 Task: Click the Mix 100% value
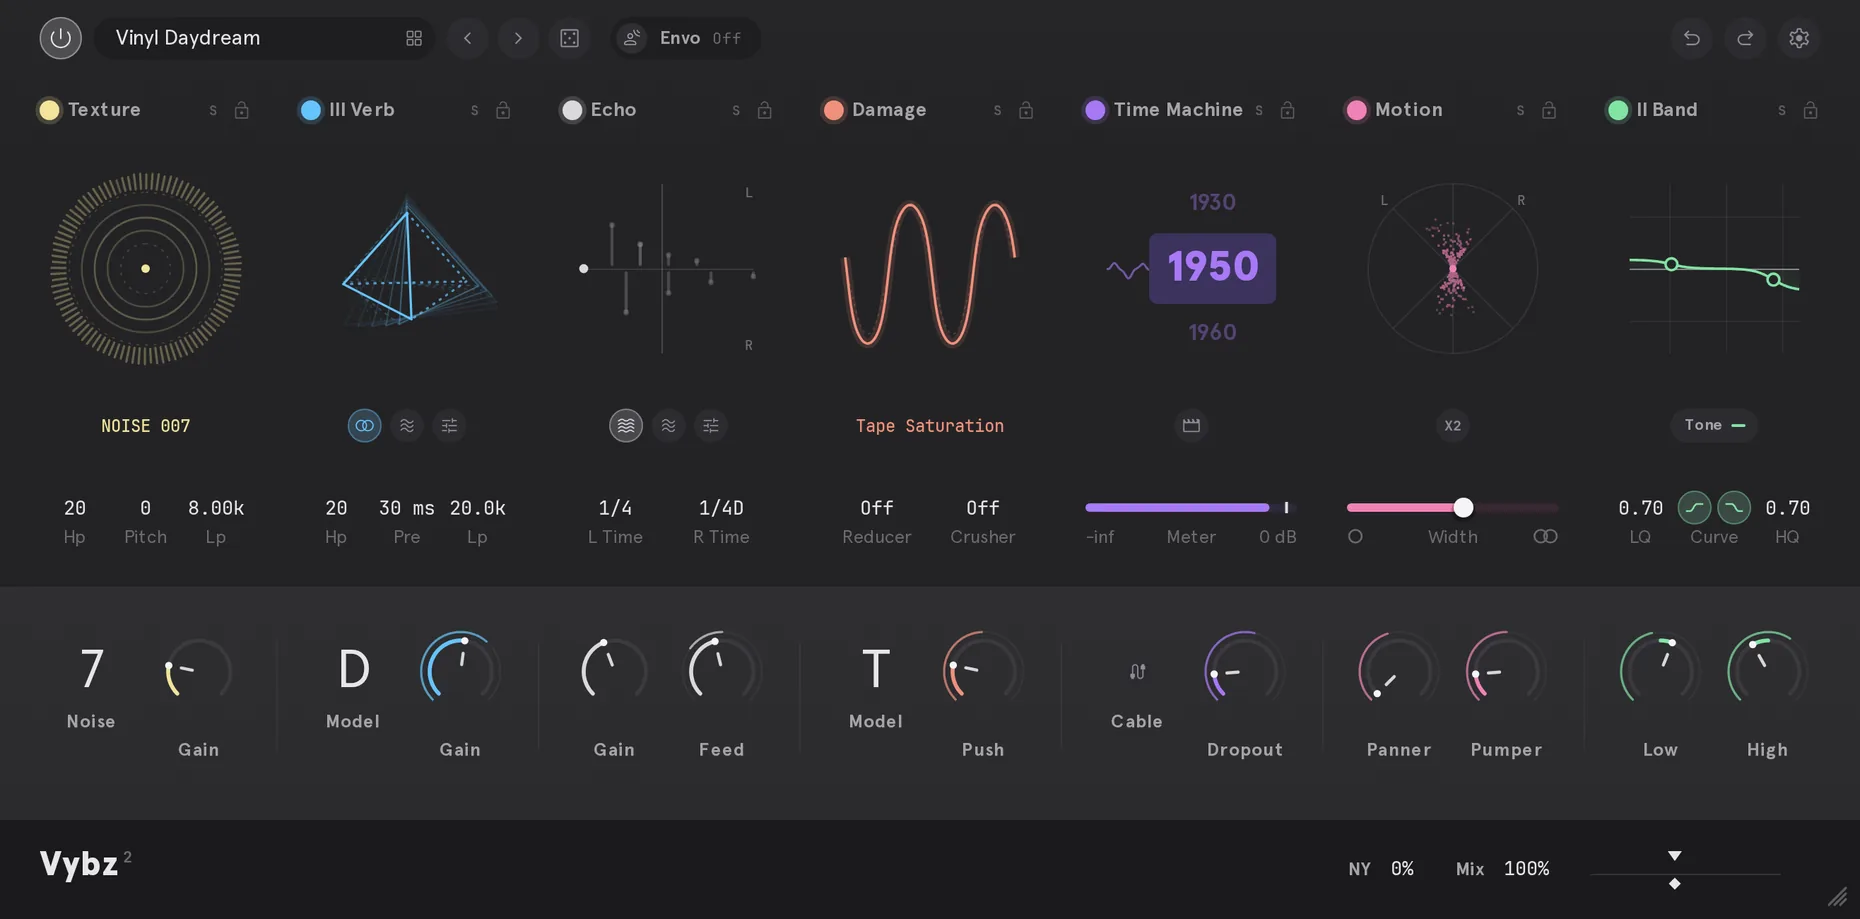coord(1526,869)
